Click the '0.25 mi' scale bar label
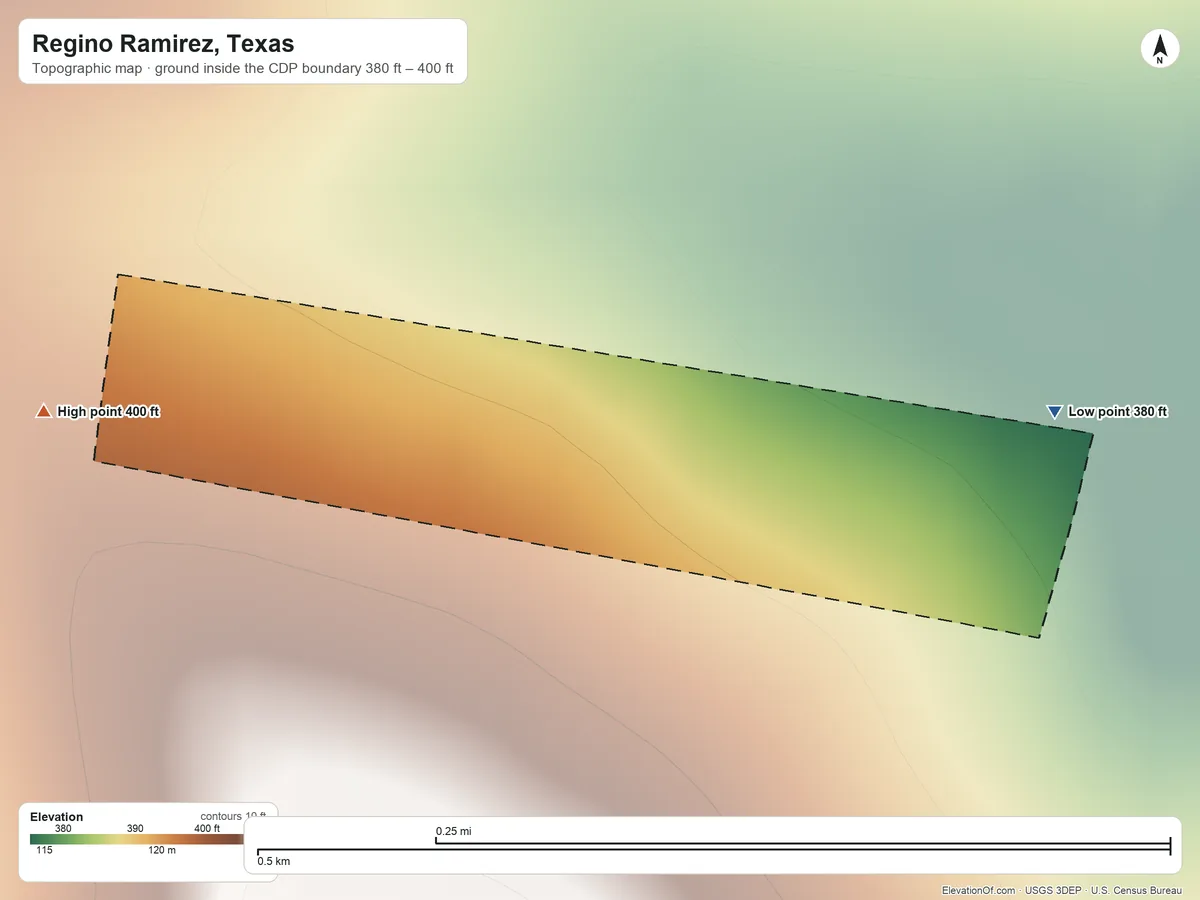 coord(453,831)
